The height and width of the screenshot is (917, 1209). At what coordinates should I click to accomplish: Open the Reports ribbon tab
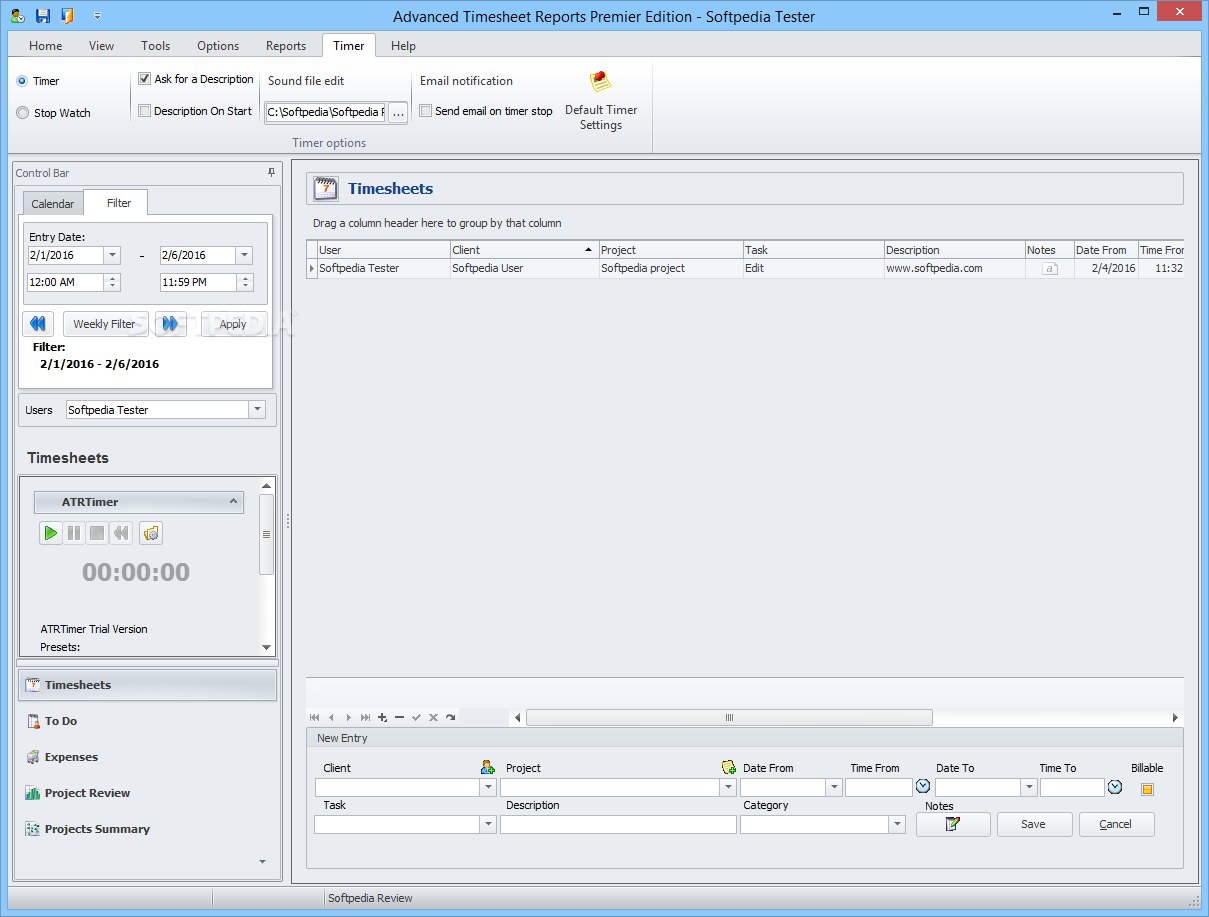click(286, 46)
